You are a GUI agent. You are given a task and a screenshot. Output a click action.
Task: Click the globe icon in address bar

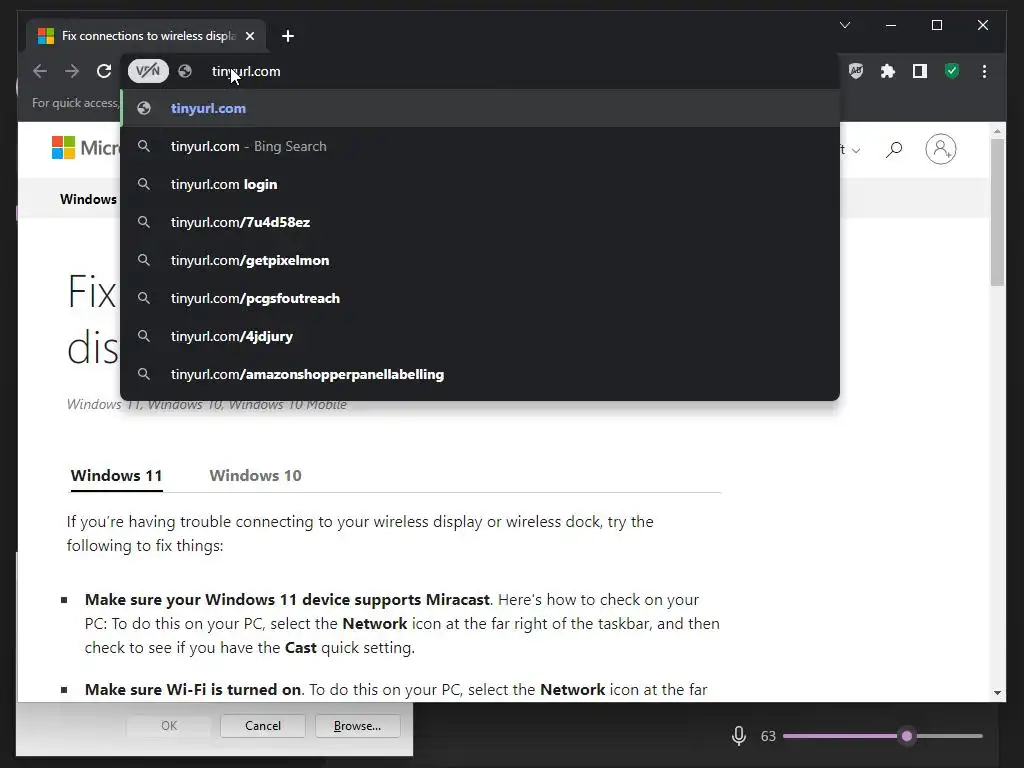pyautogui.click(x=185, y=71)
